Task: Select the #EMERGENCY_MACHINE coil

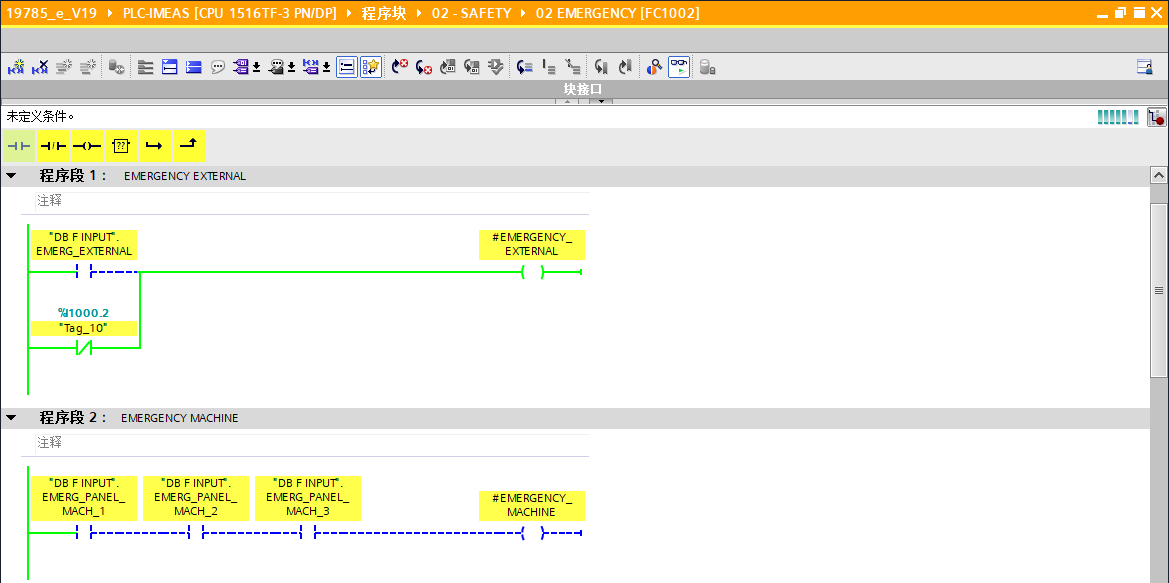Action: 531,533
